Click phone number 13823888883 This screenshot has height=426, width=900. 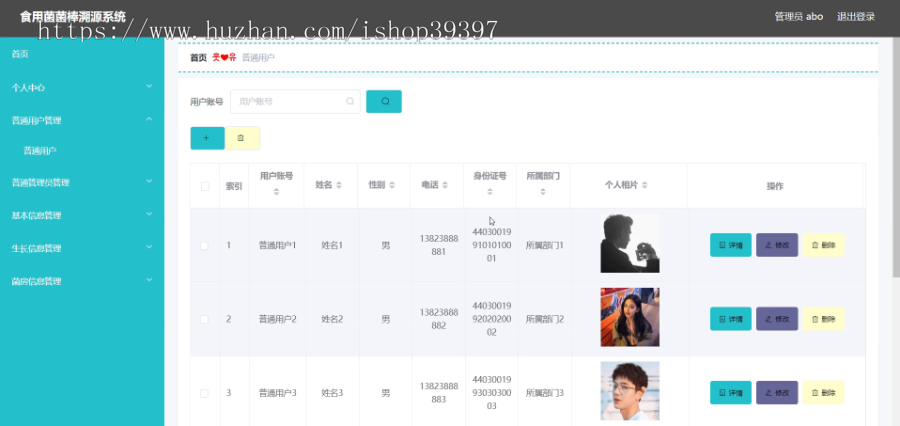point(439,393)
